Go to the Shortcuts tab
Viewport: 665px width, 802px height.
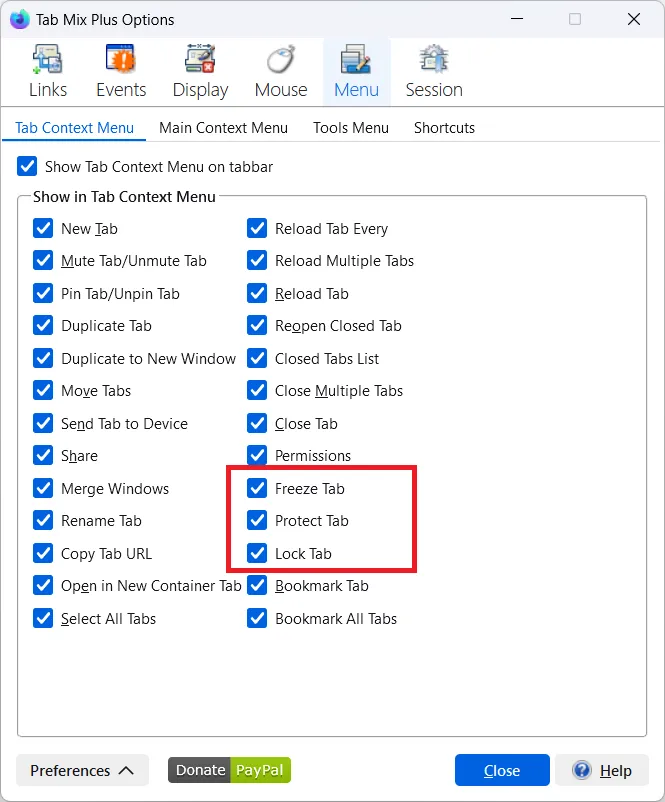(444, 128)
